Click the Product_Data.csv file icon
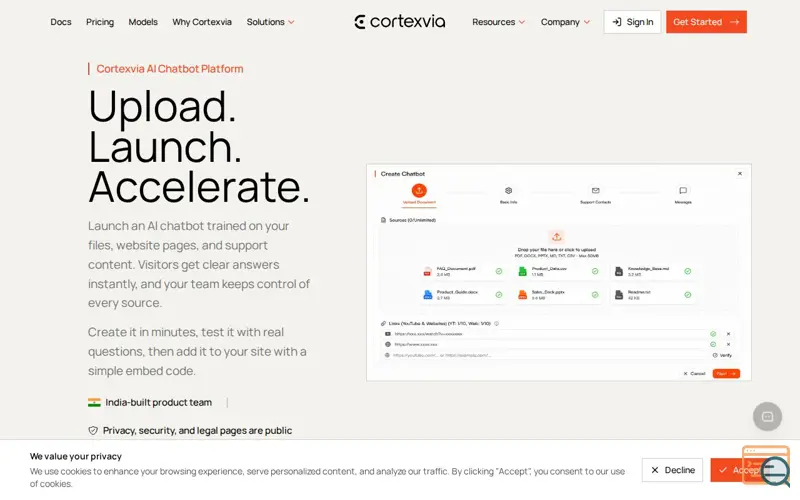Image resolution: width=800 pixels, height=500 pixels. (x=522, y=271)
